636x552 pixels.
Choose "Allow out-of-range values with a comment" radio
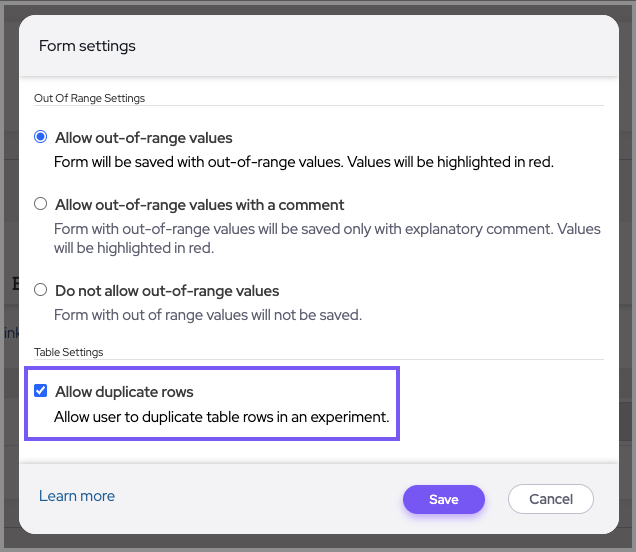click(41, 204)
